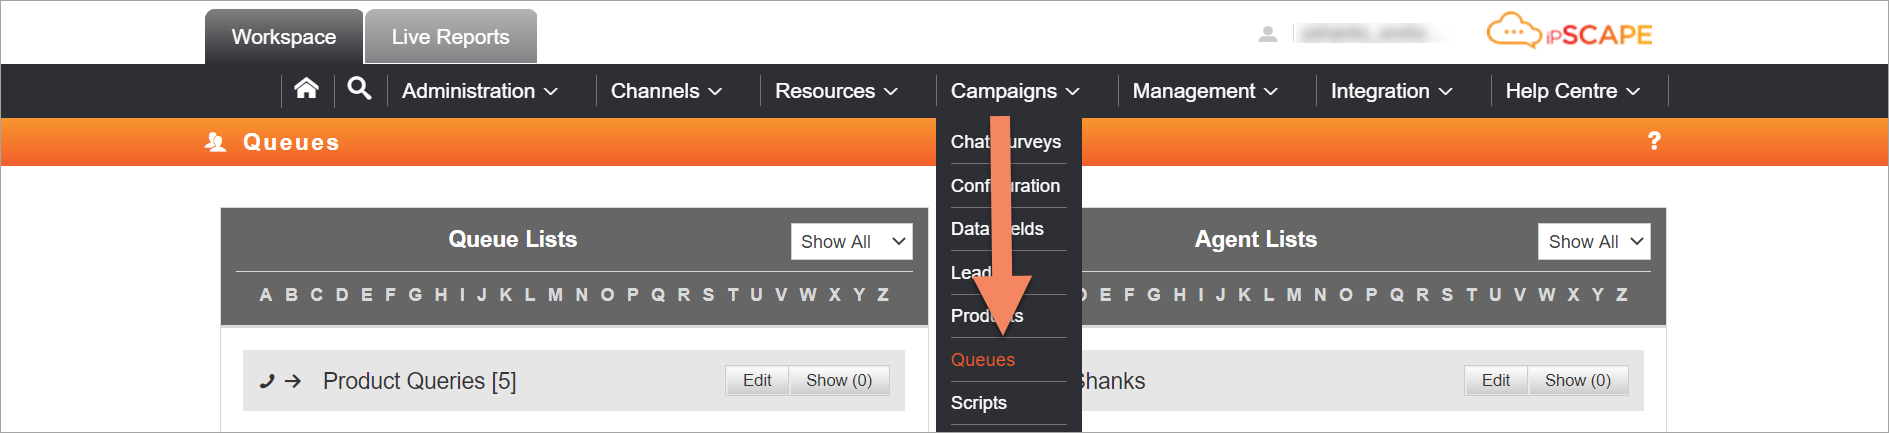Open Agent Lists Show All dropdown
Screen dimensions: 1889x433
coord(1594,242)
